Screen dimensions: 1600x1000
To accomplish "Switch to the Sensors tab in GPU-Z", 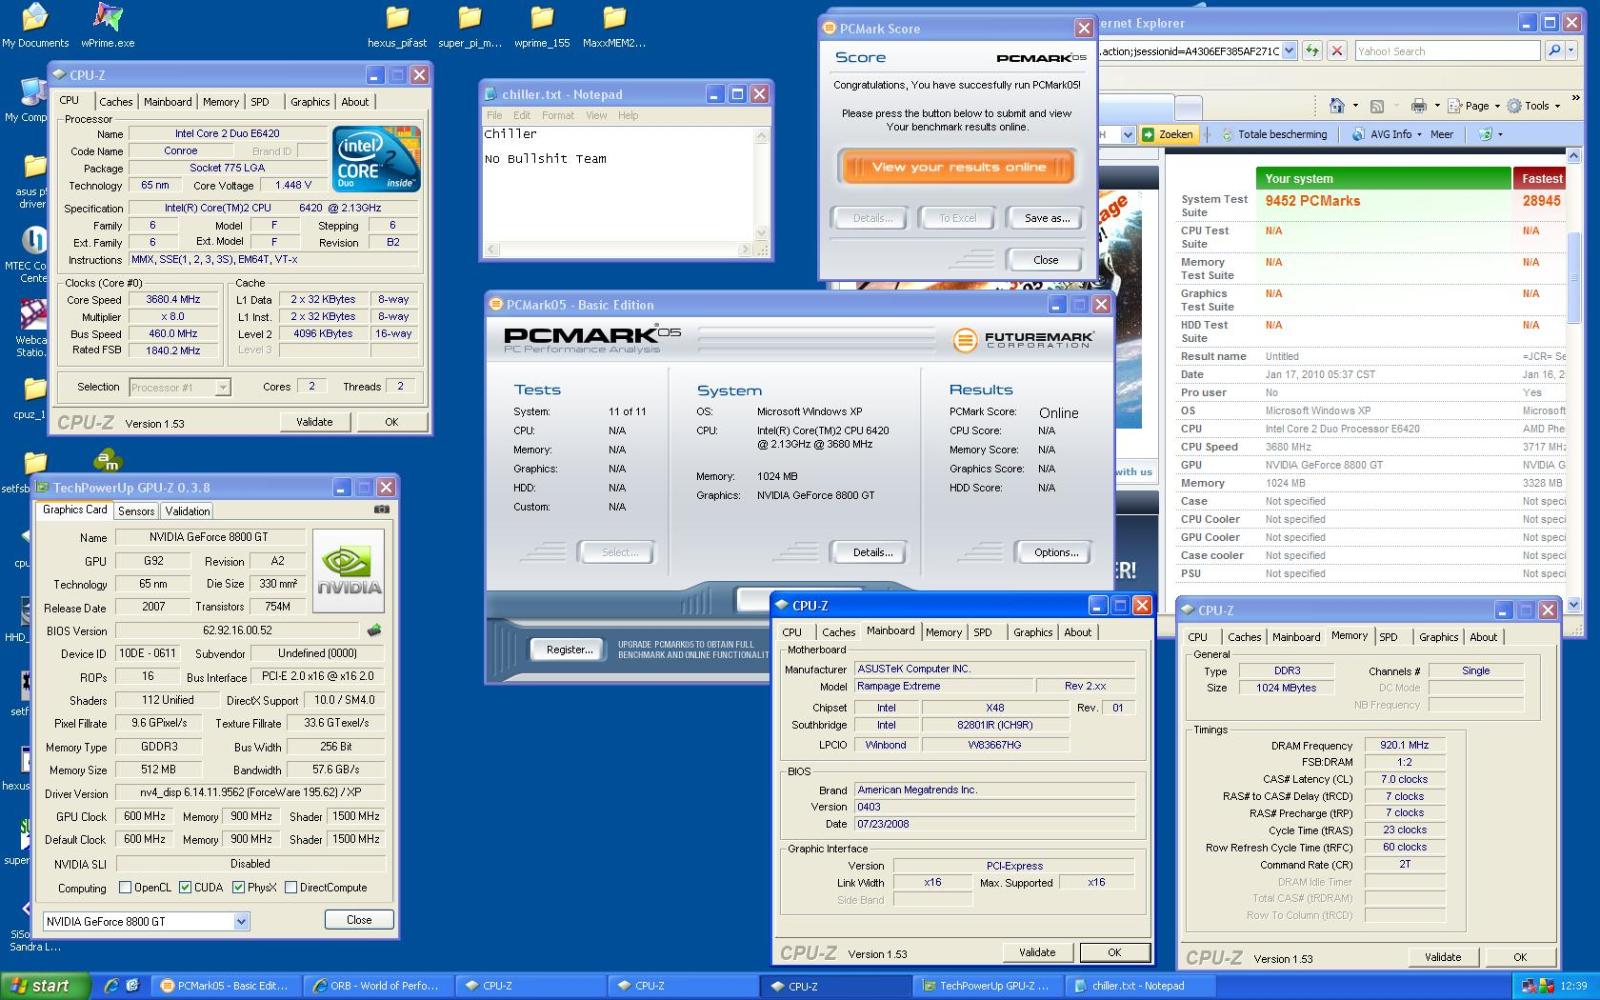I will pos(136,511).
